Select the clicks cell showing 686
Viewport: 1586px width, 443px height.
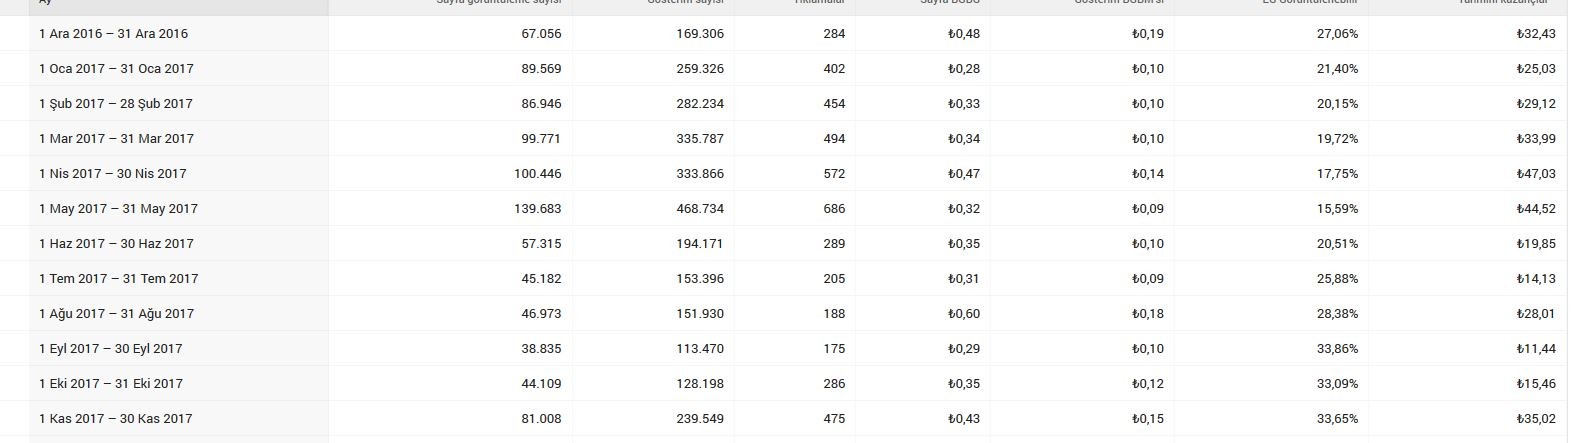point(834,208)
